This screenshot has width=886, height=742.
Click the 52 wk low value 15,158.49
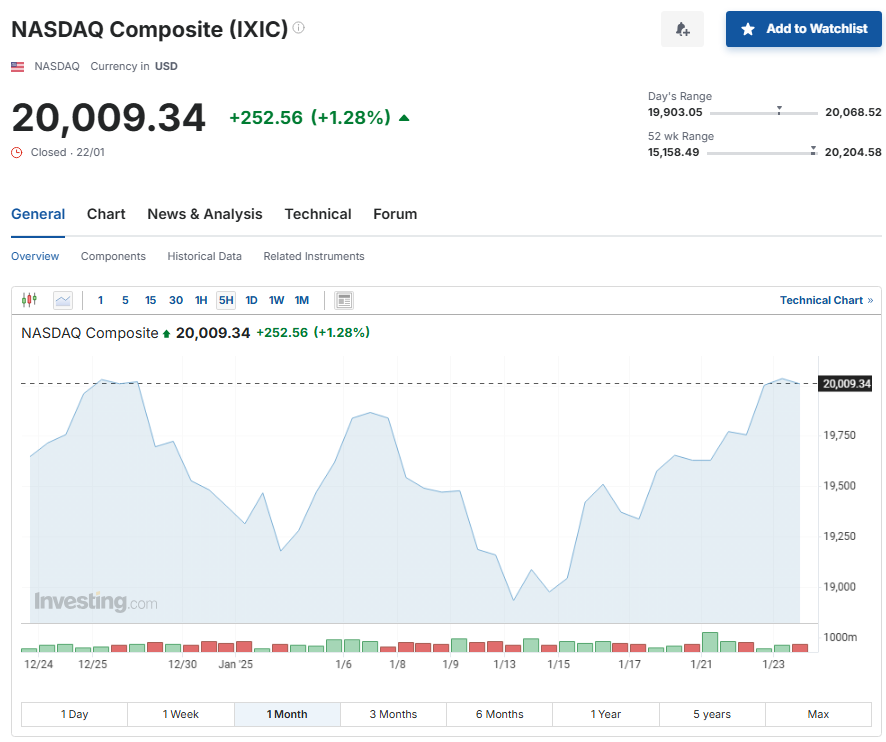pyautogui.click(x=673, y=152)
